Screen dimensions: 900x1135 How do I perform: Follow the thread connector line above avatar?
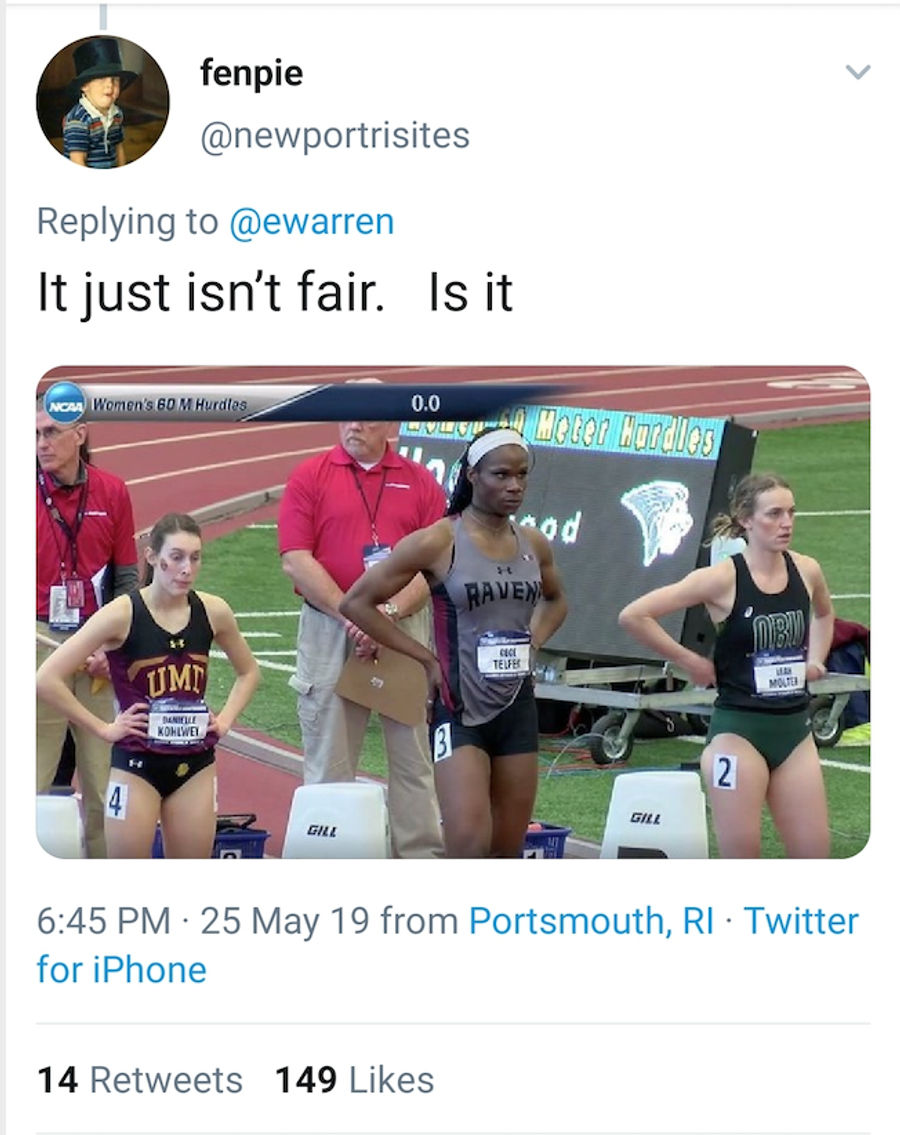[103, 16]
